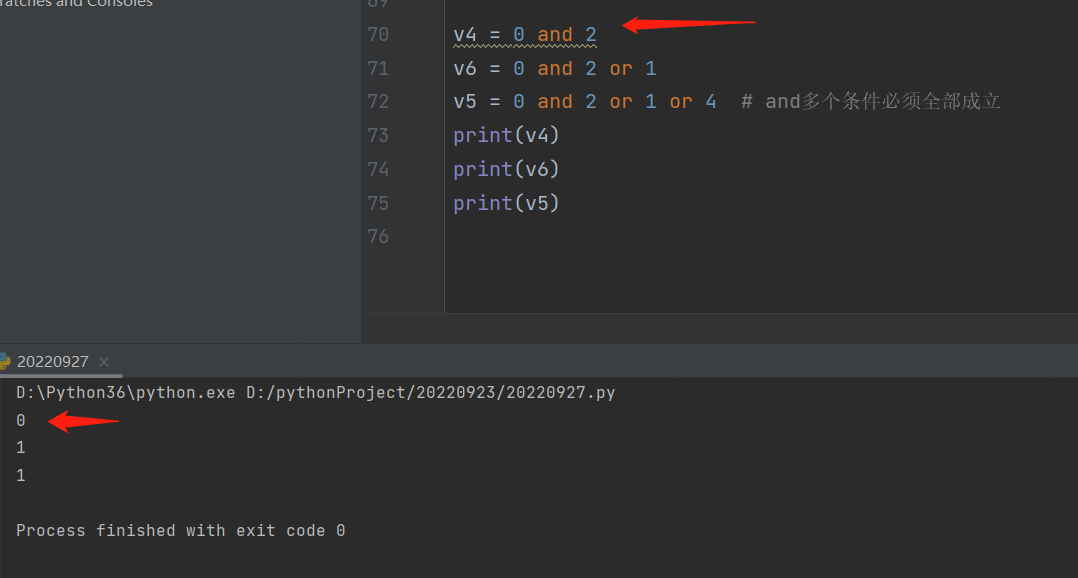Click the first output value 0 in console
Screen dimensions: 1078x578
(x=21, y=420)
